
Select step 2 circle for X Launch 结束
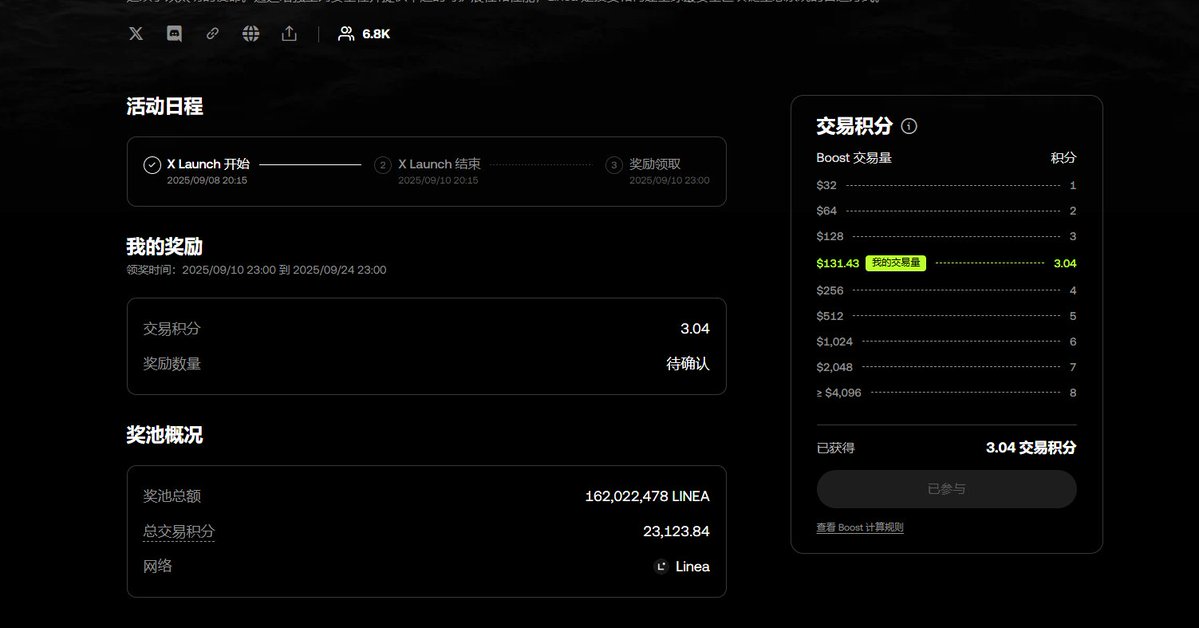pyautogui.click(x=383, y=164)
